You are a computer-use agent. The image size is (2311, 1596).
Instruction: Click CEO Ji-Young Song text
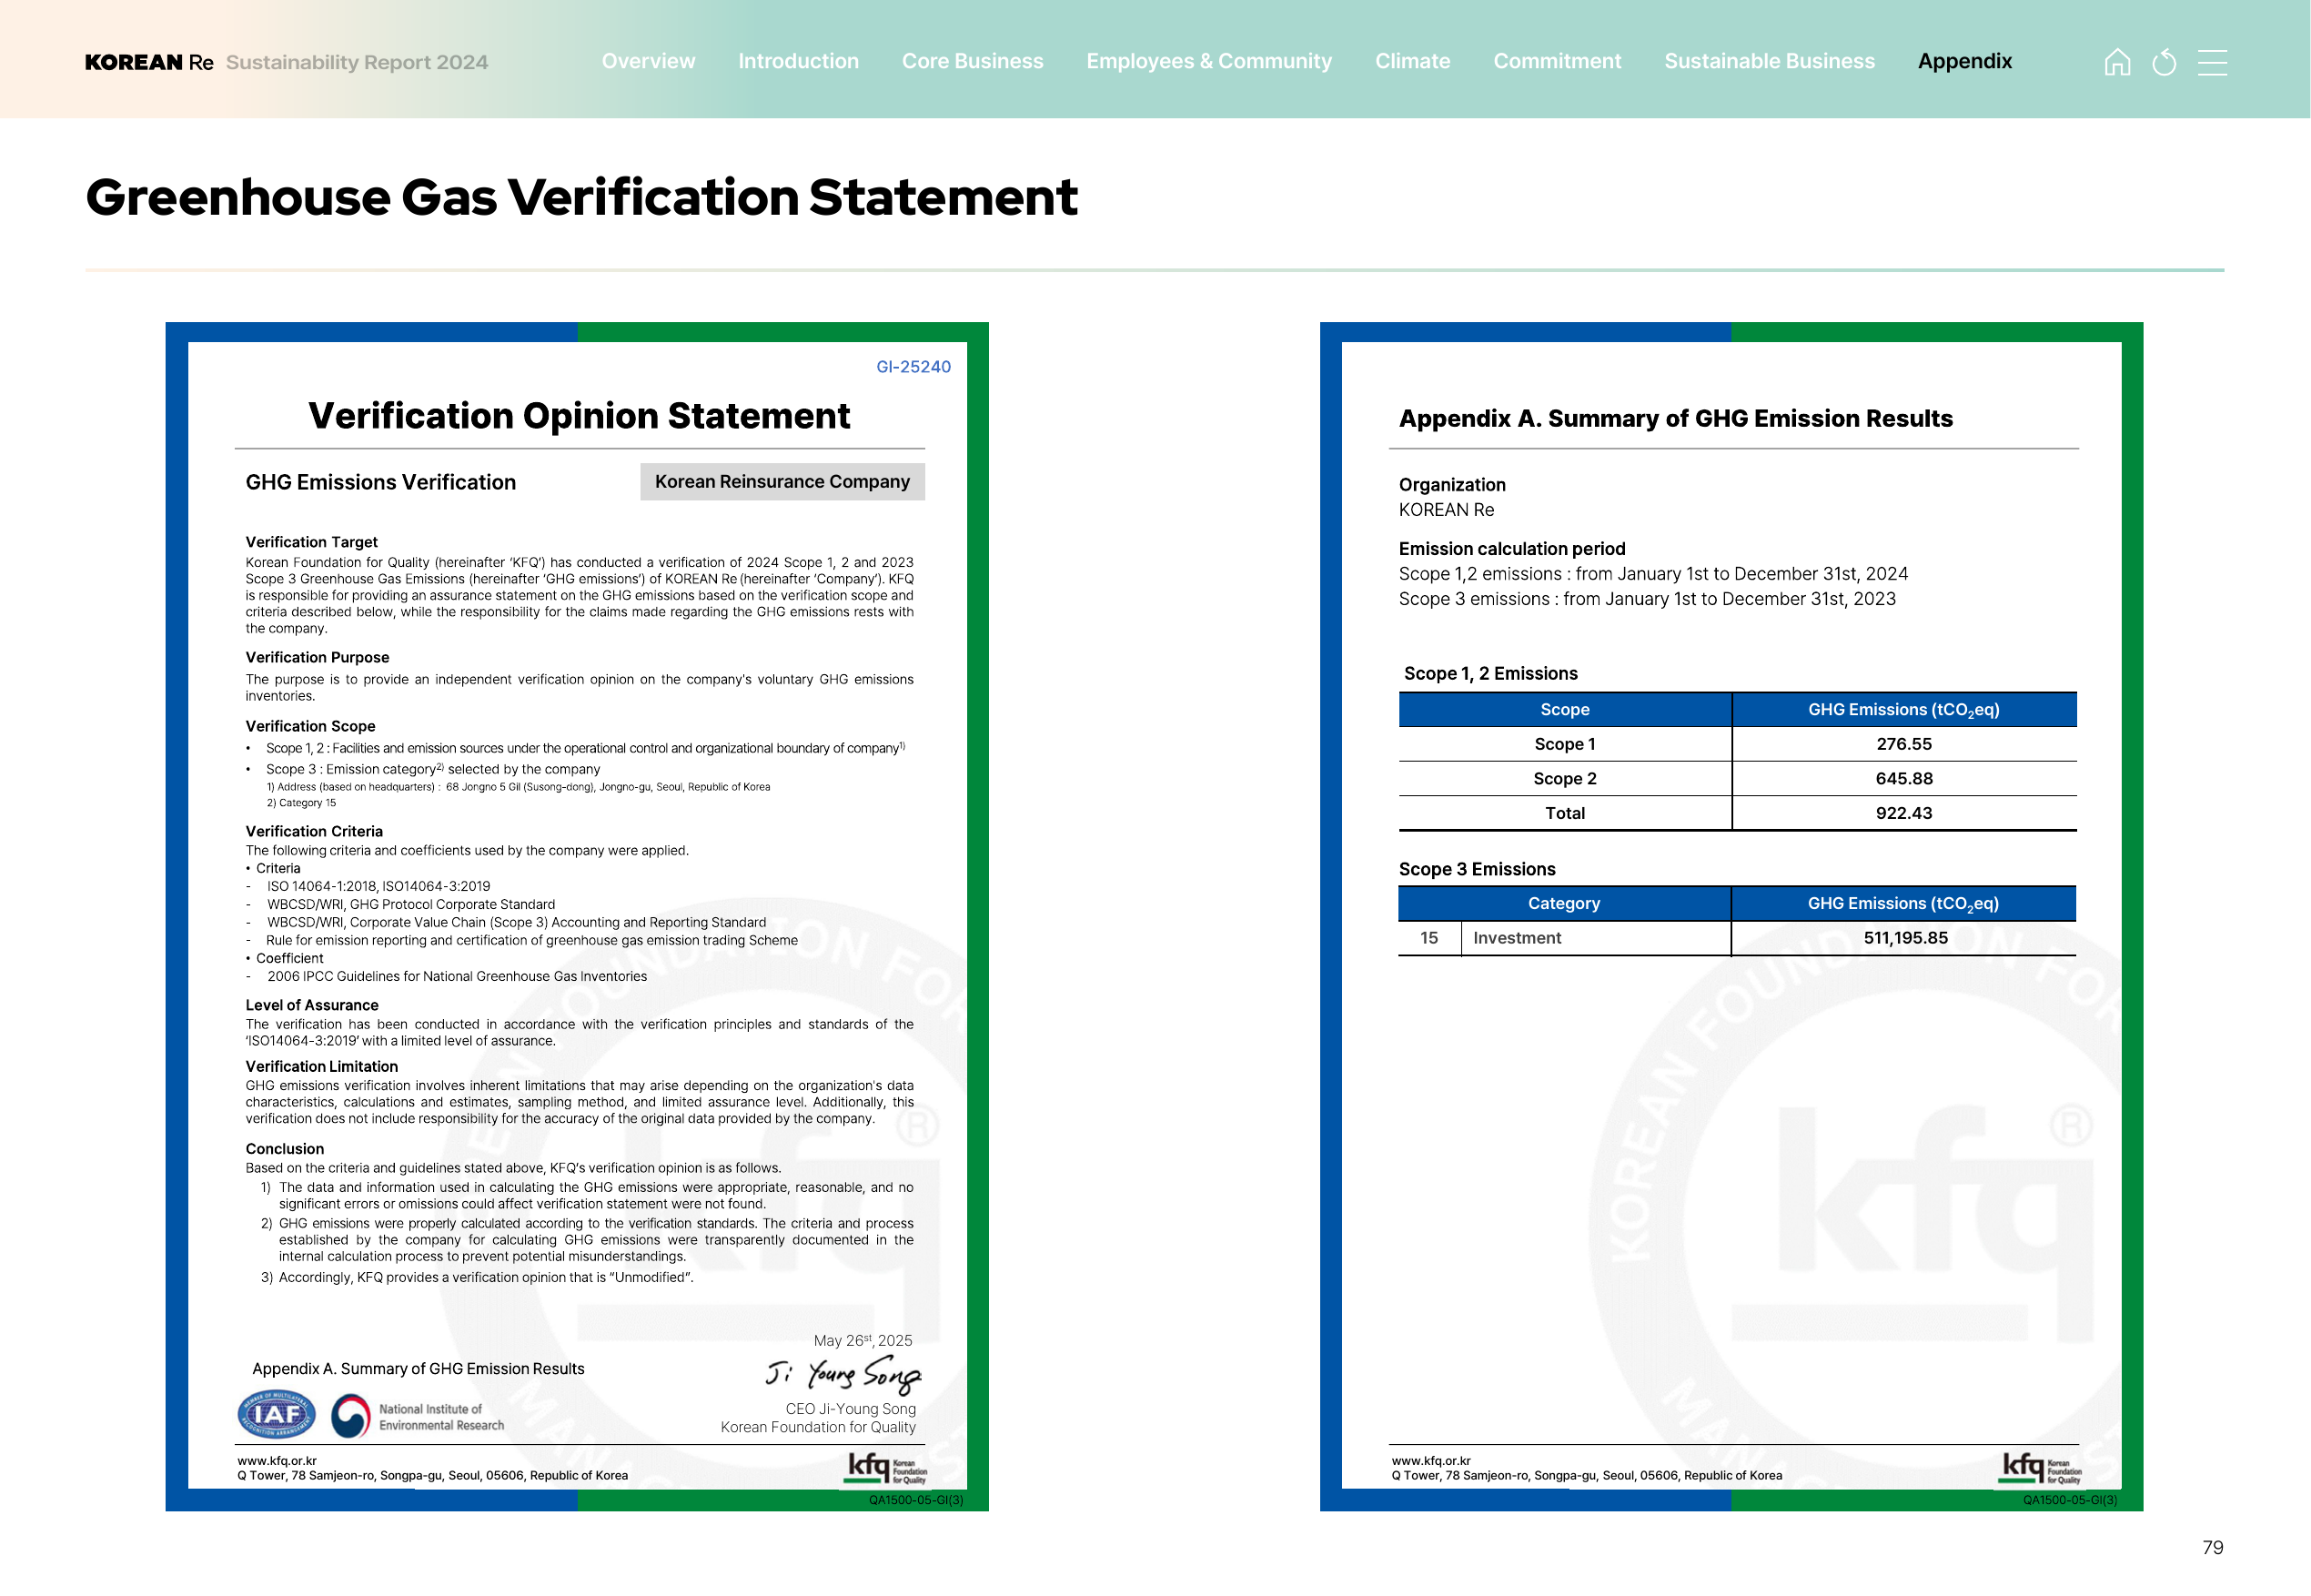[850, 1408]
